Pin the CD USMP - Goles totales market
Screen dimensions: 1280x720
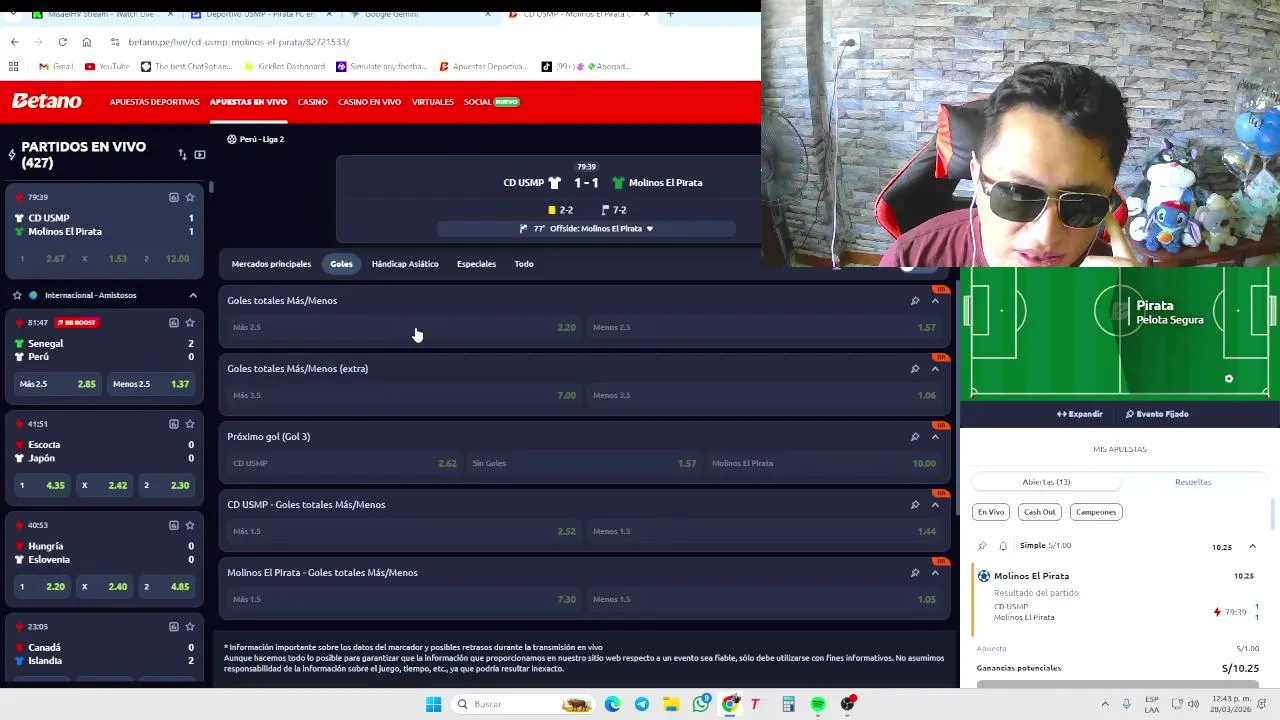915,505
